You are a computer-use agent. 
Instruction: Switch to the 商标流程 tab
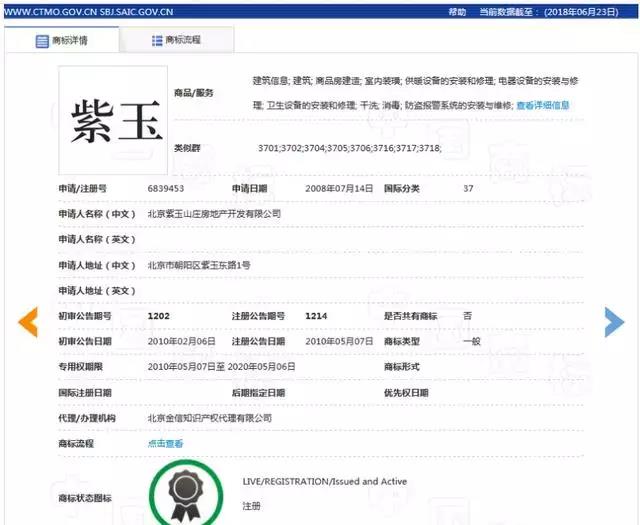[176, 40]
